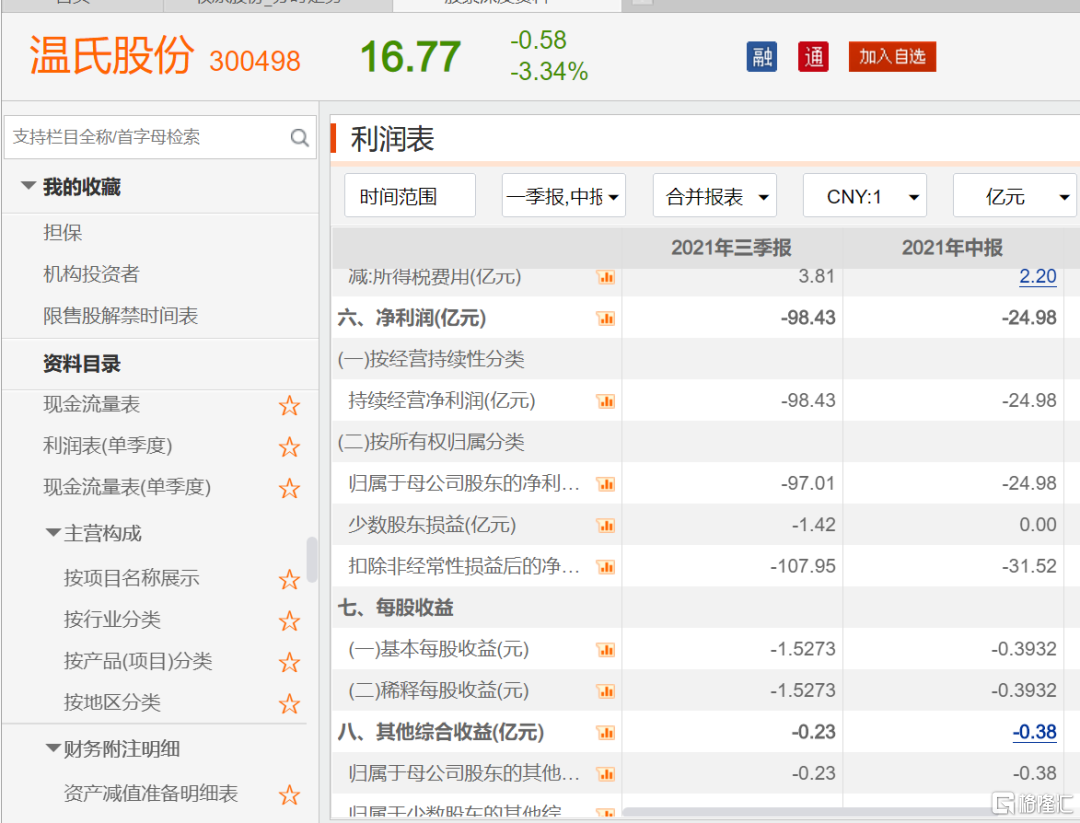Open chart icon for 持续经营净利润 row
The height and width of the screenshot is (823, 1080).
(x=606, y=401)
